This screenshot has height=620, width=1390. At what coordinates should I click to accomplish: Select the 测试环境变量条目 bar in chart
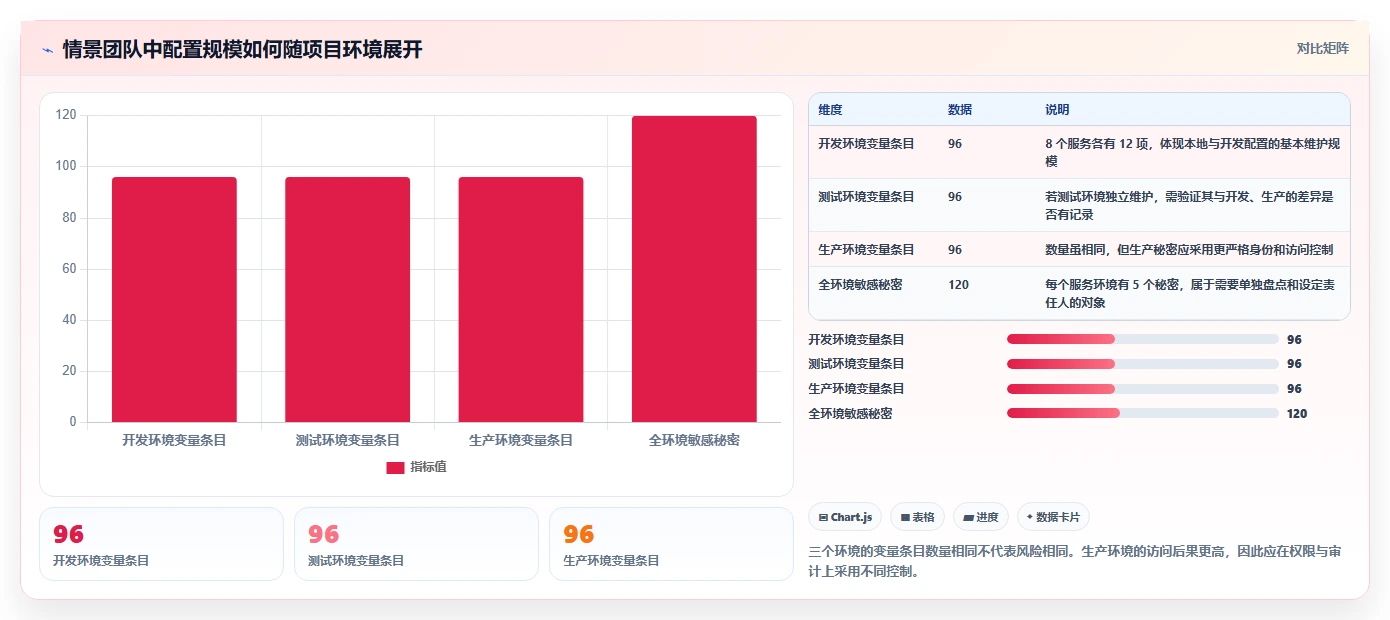pyautogui.click(x=347, y=300)
